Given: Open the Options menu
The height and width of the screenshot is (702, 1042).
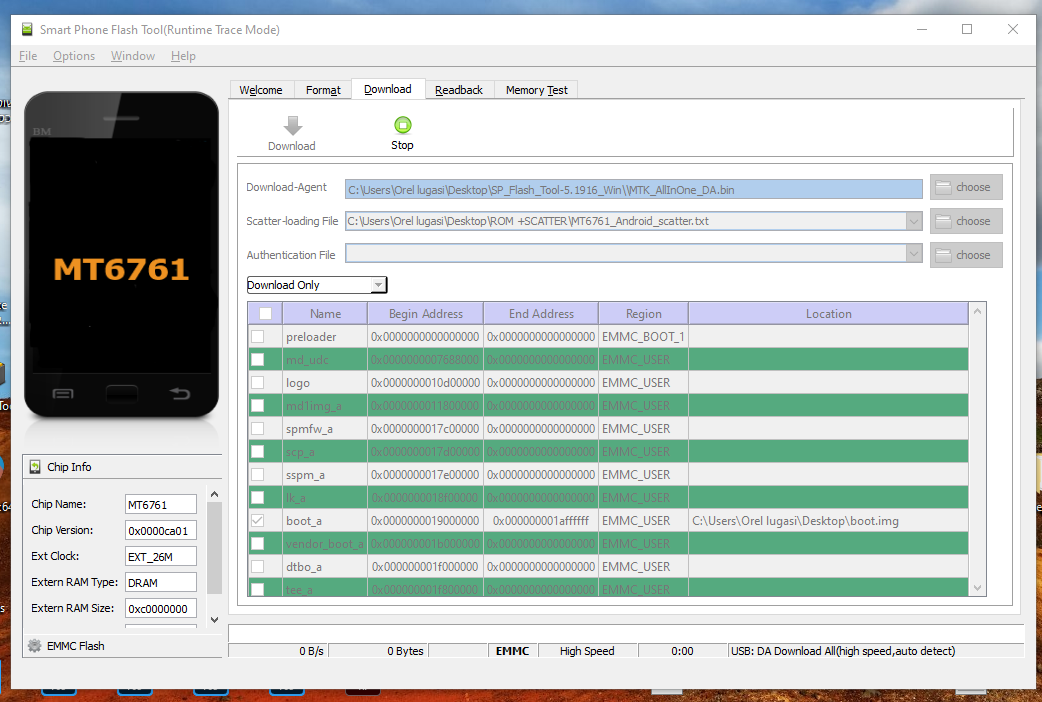Looking at the screenshot, I should click(74, 56).
